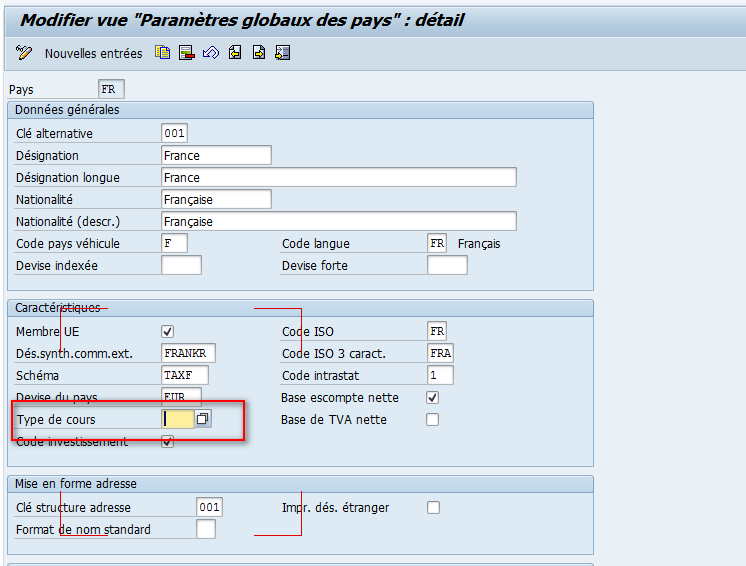Image resolution: width=746 pixels, height=566 pixels.
Task: Go to the previous entry icon
Action: (x=235, y=53)
